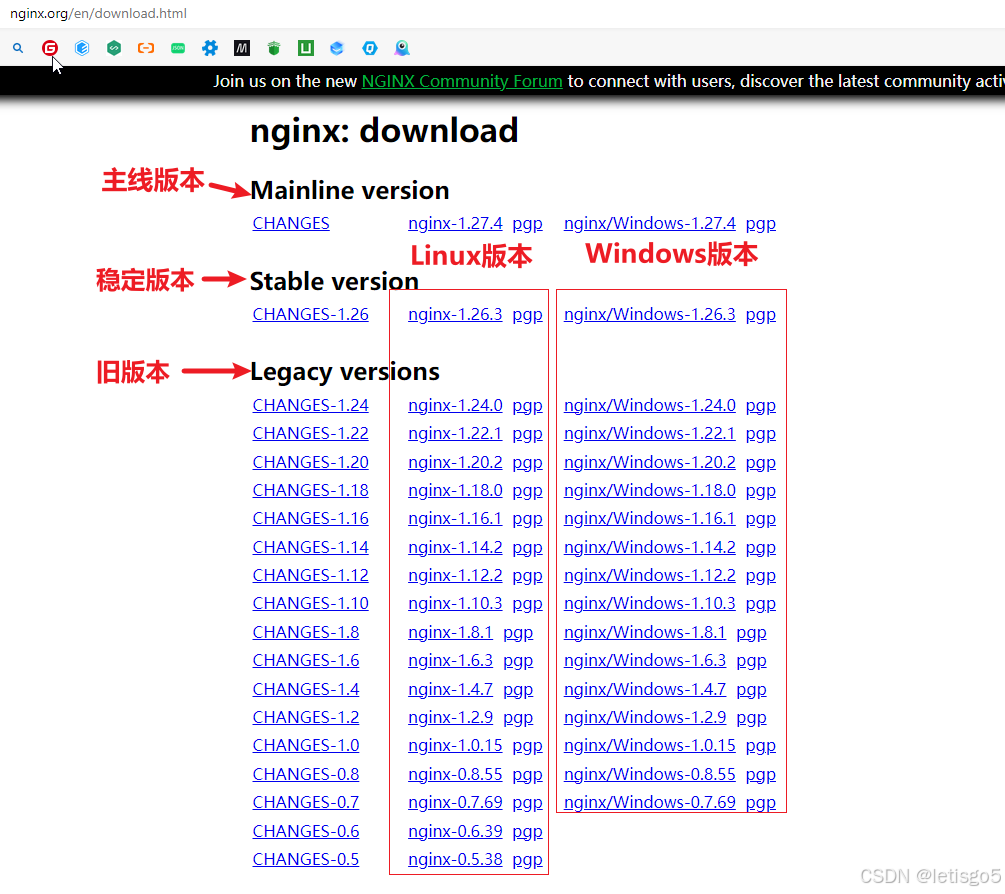Download nginx-1.16.1 source
This screenshot has width=1005, height=894.
pyautogui.click(x=455, y=518)
